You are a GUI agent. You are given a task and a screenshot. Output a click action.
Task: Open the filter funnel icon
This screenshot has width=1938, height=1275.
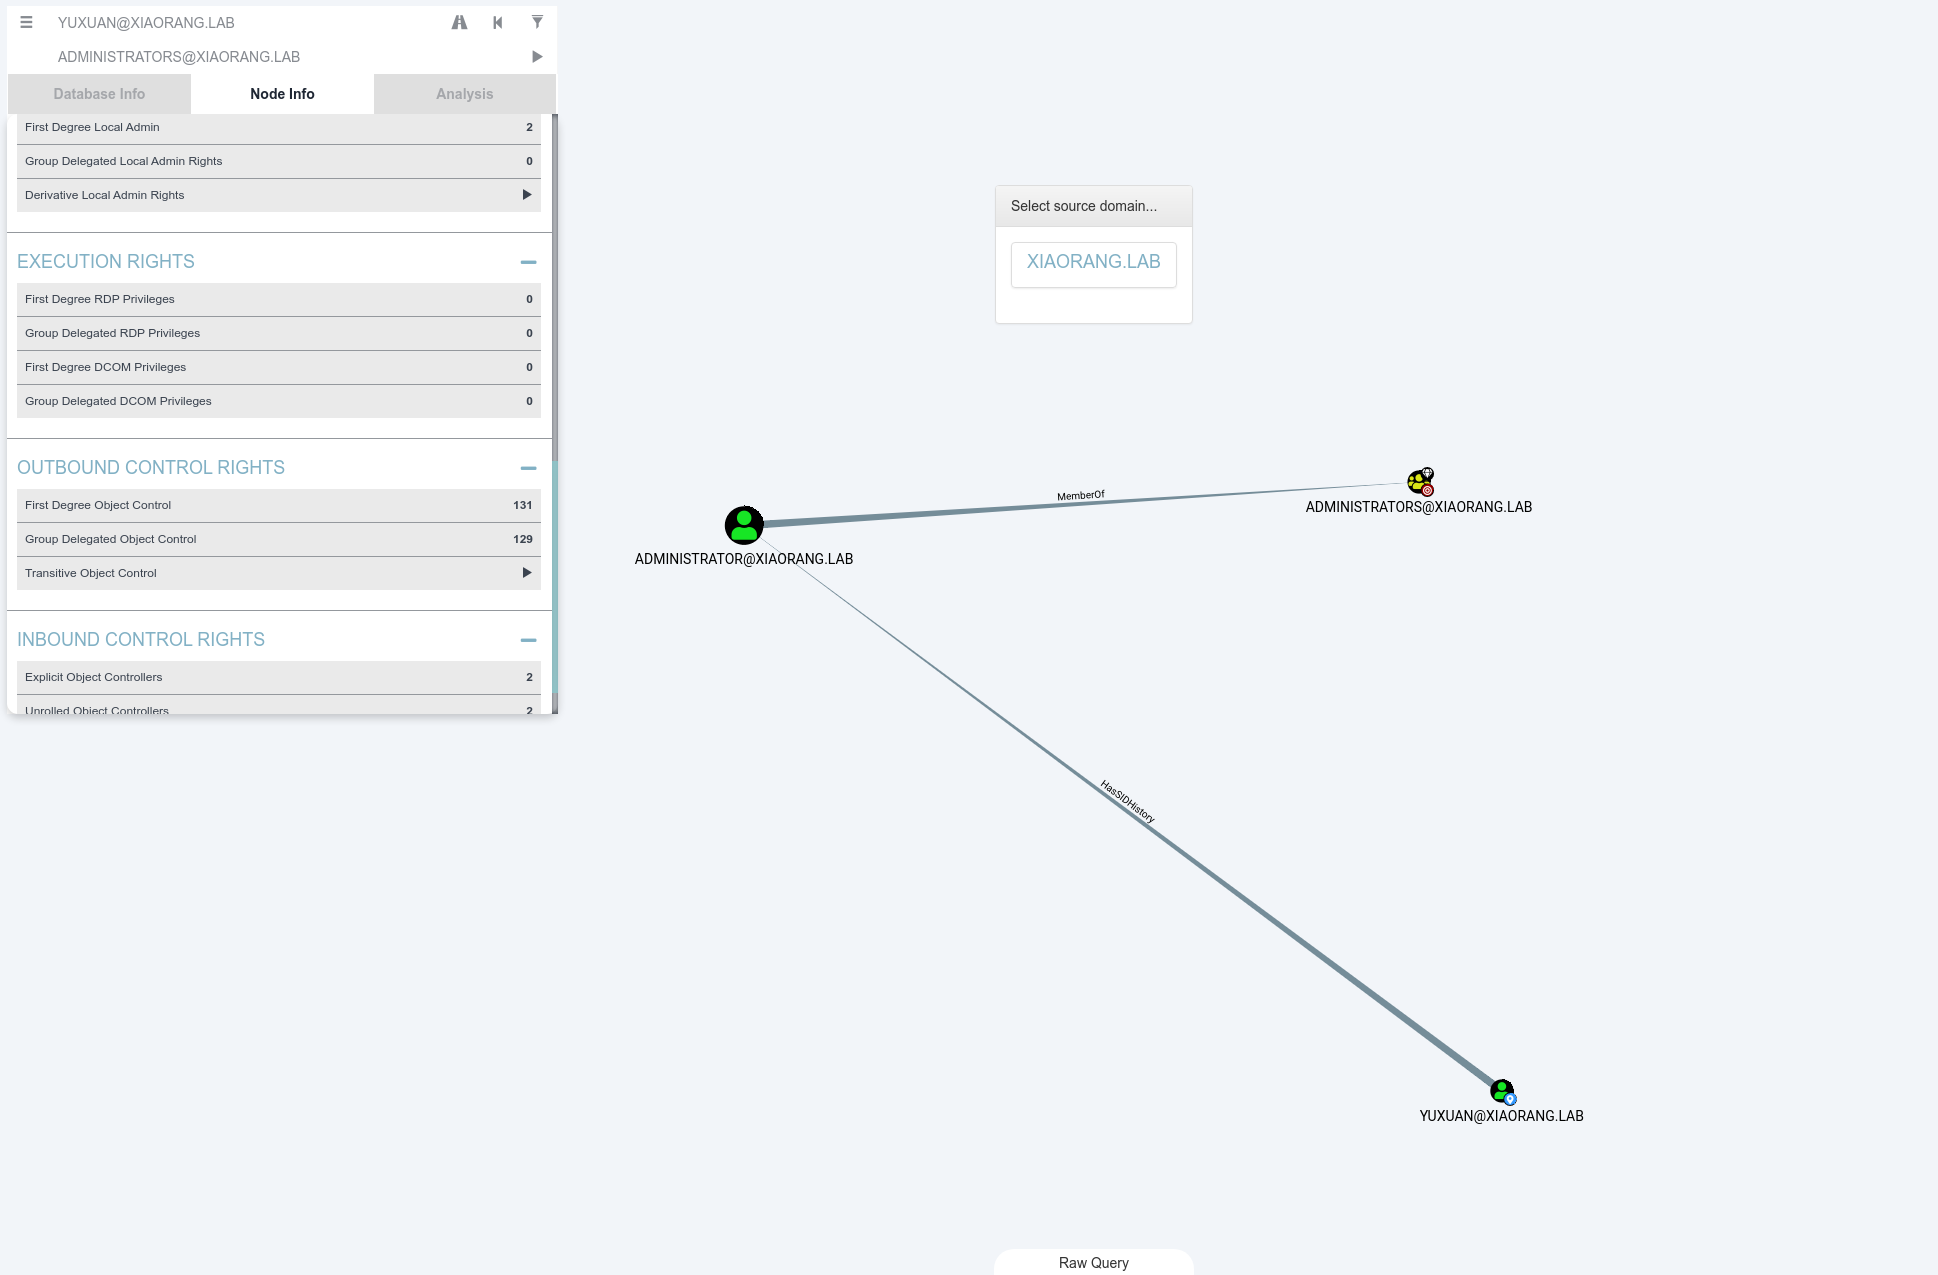pyautogui.click(x=537, y=22)
